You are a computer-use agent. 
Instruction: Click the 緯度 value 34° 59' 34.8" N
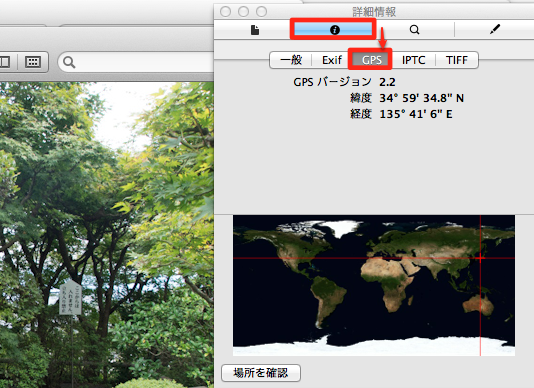[422, 98]
